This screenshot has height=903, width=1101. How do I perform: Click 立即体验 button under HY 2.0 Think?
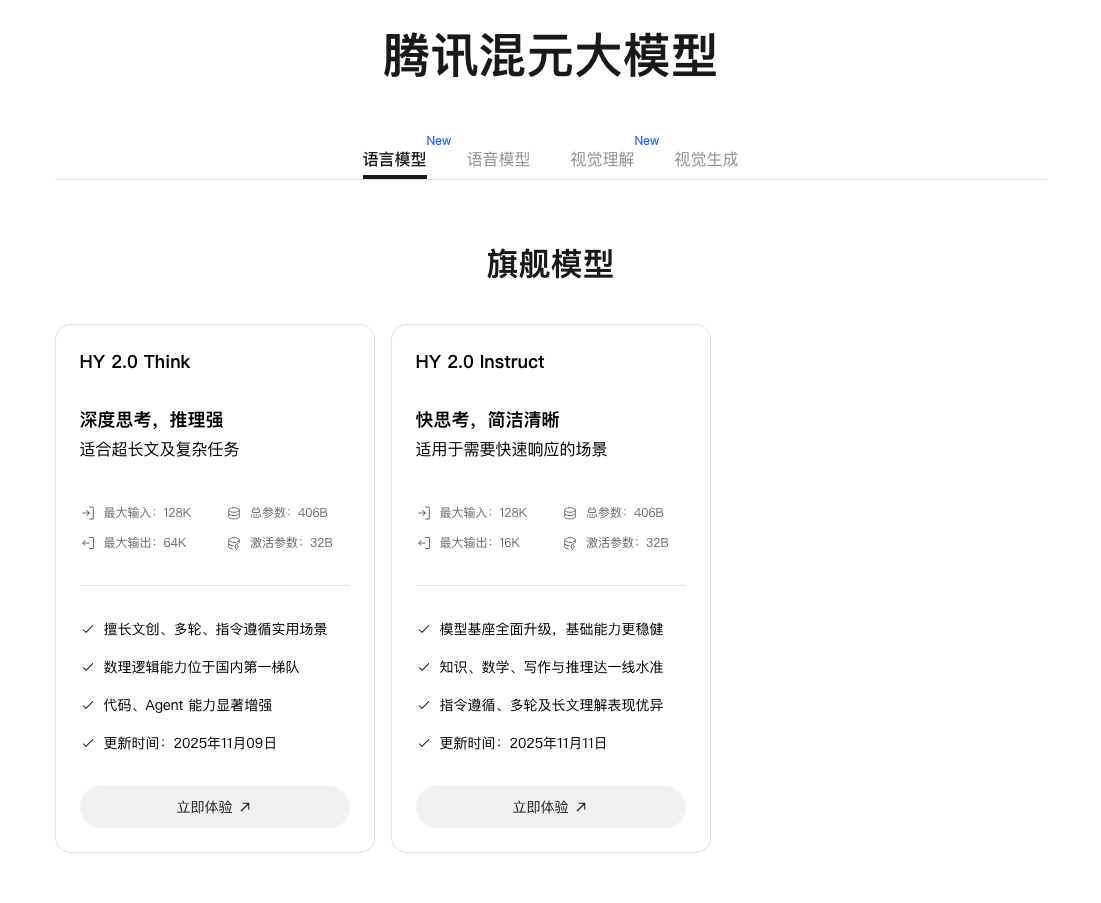(215, 807)
